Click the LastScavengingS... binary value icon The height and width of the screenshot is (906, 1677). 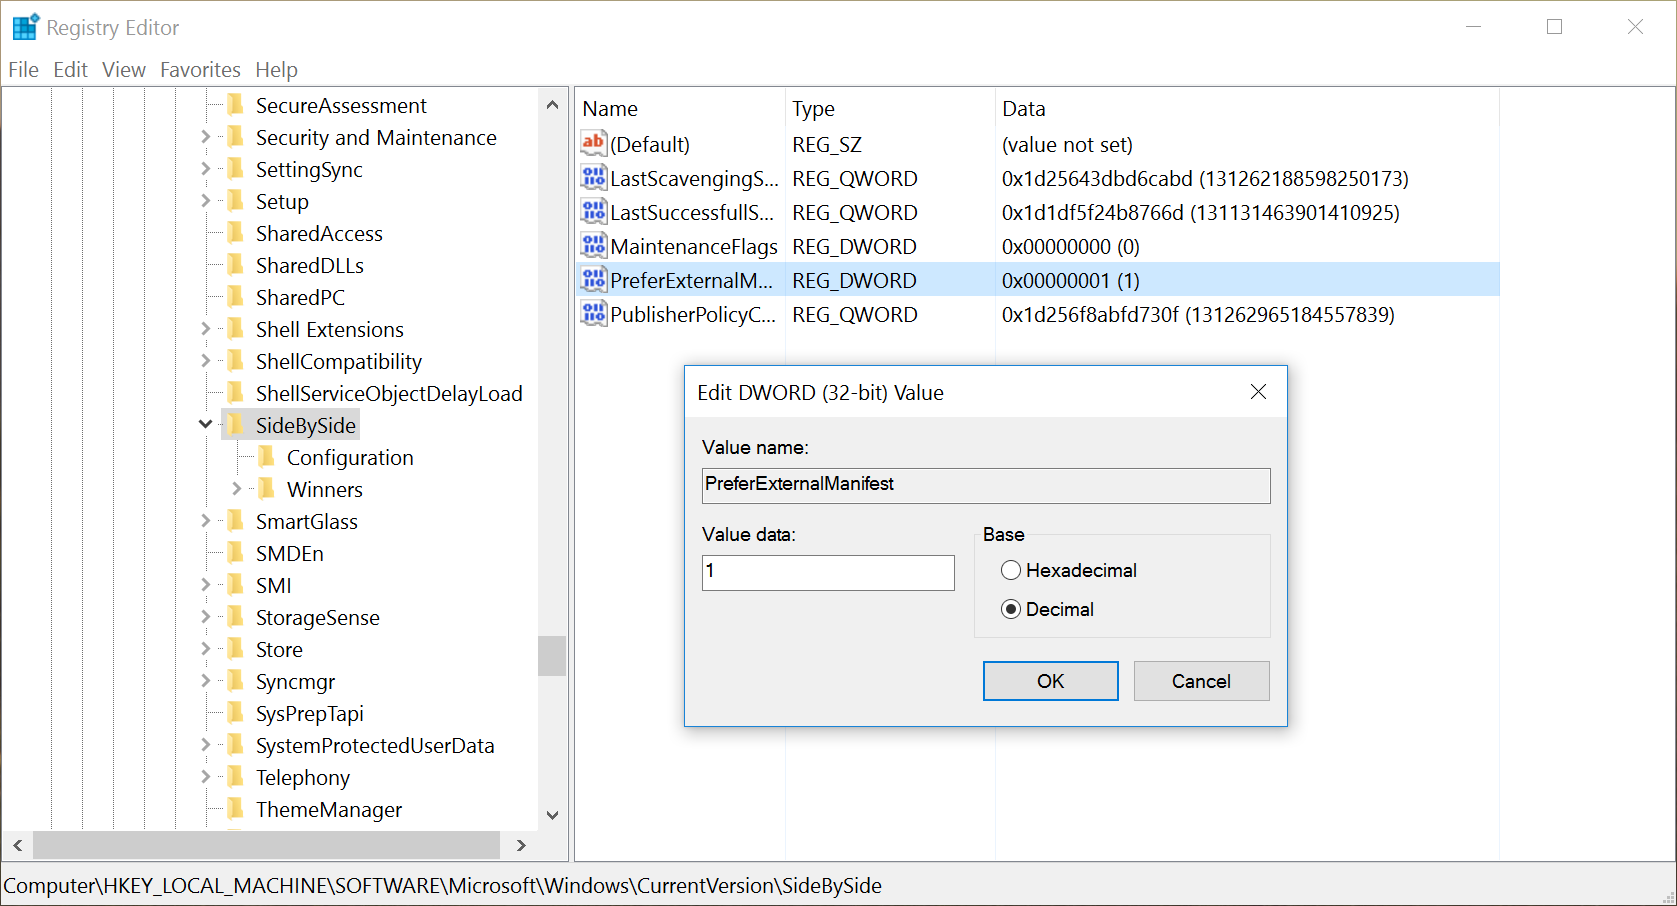[594, 177]
